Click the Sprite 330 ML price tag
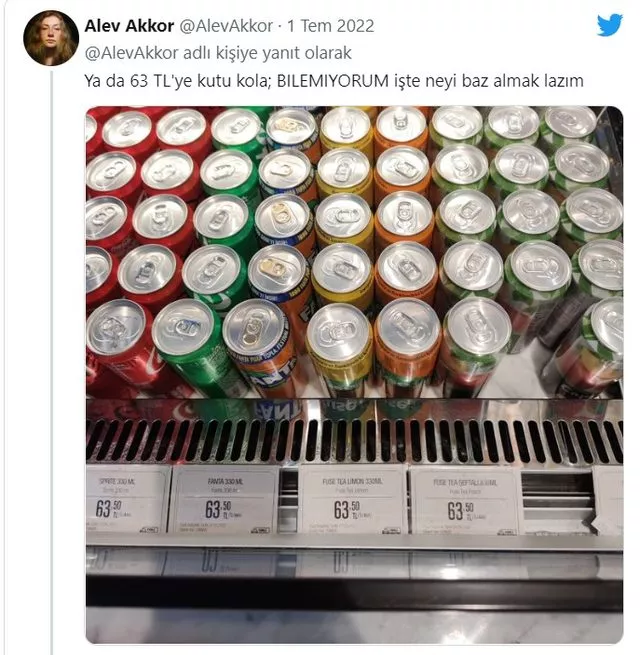Viewport: 640px width, 655px height. pyautogui.click(x=127, y=500)
